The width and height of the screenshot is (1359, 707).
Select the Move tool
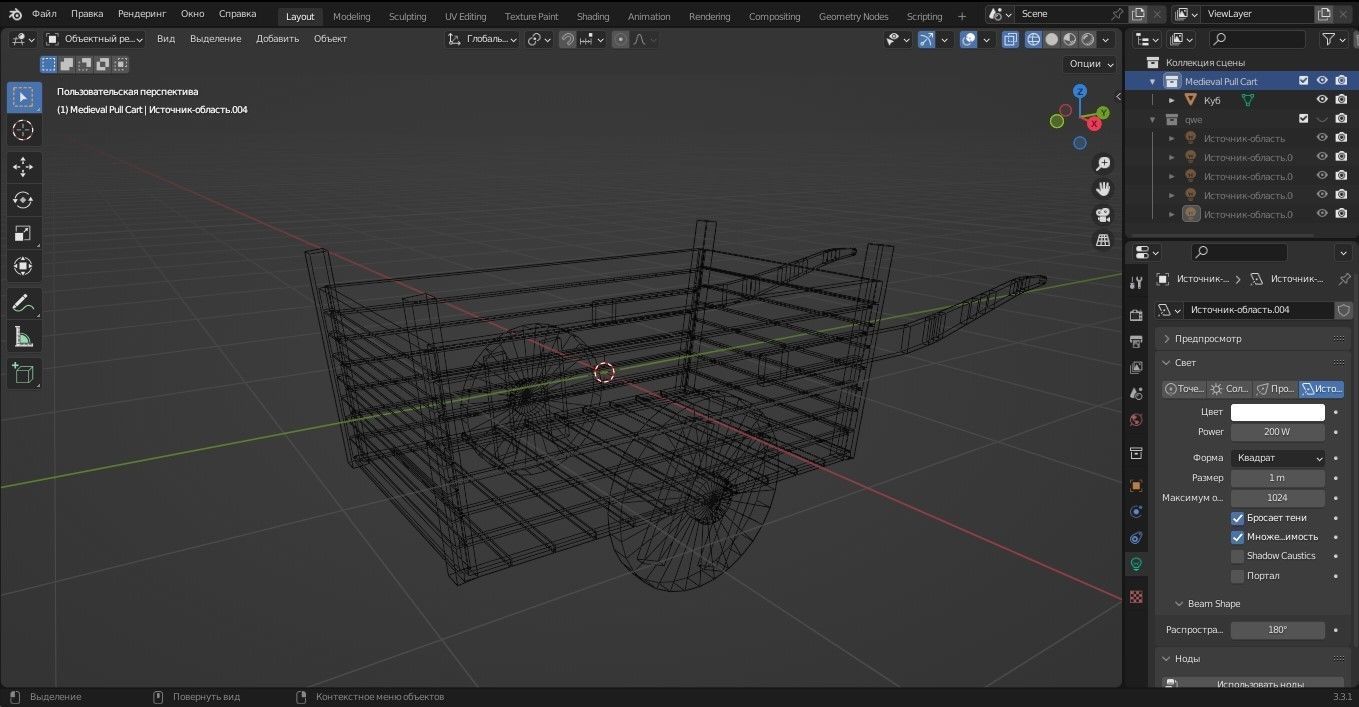coord(23,167)
